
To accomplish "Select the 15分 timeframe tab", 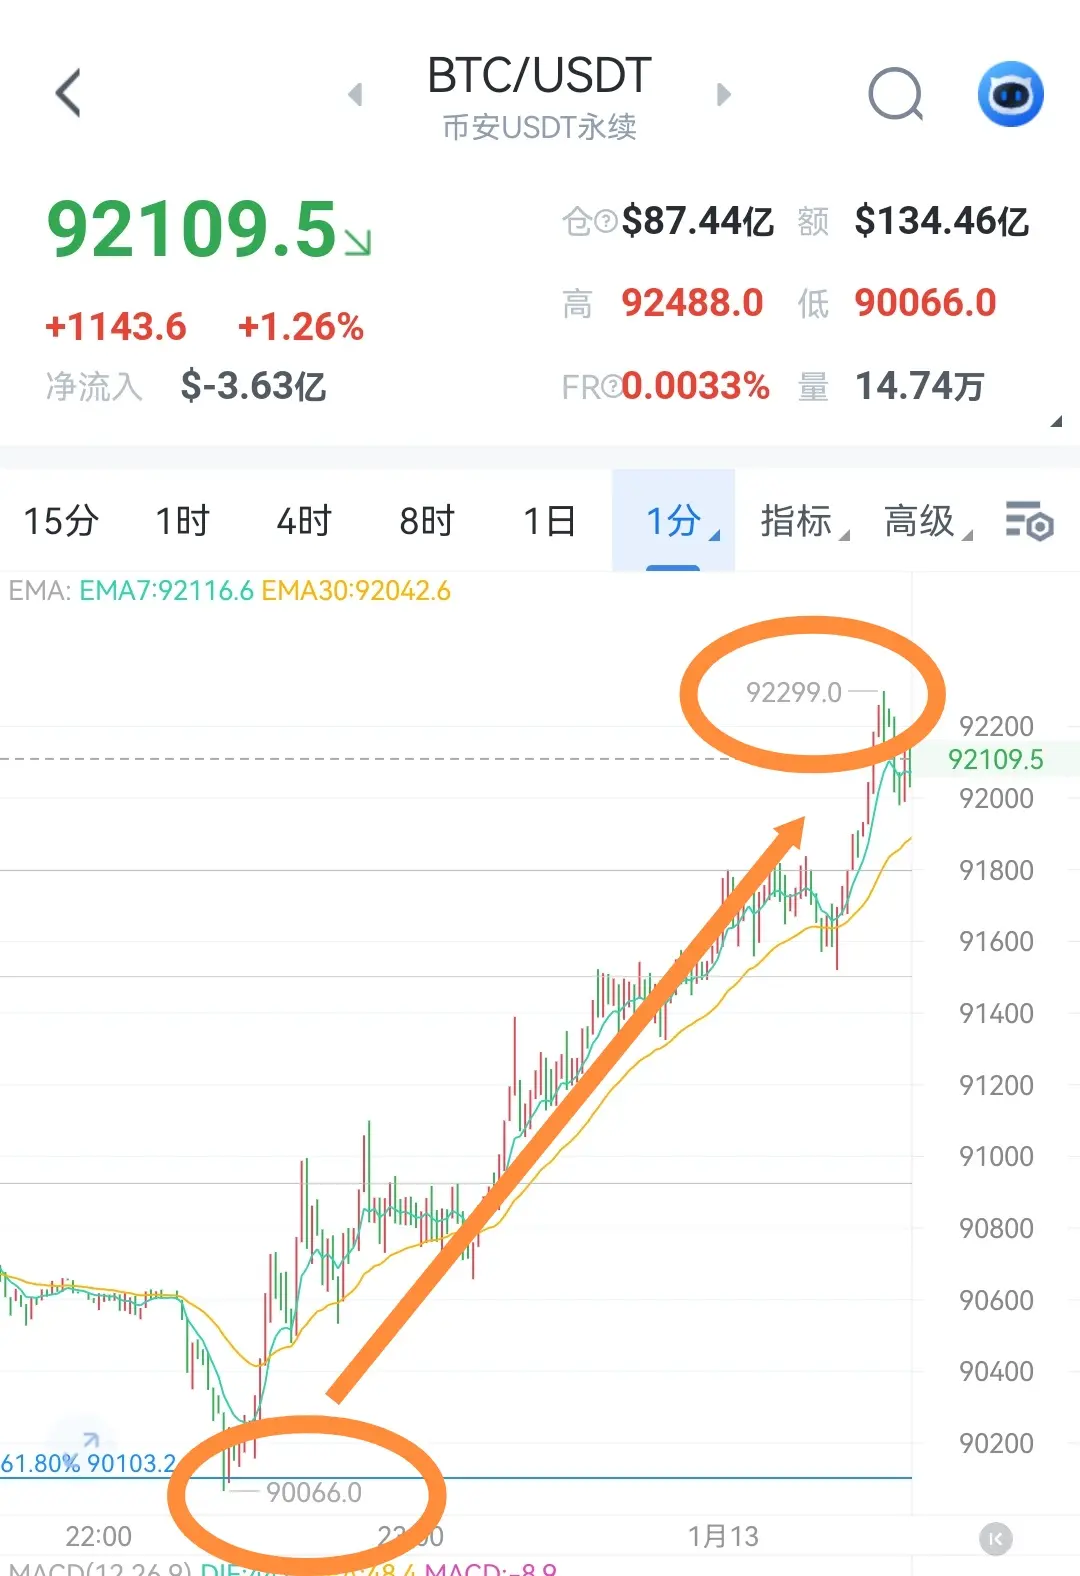I will (x=60, y=521).
